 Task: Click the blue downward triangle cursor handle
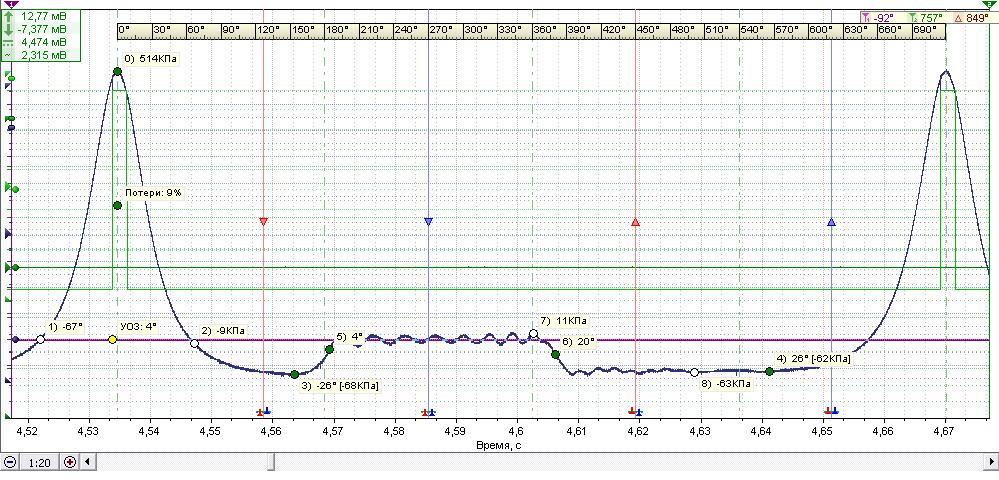428,221
